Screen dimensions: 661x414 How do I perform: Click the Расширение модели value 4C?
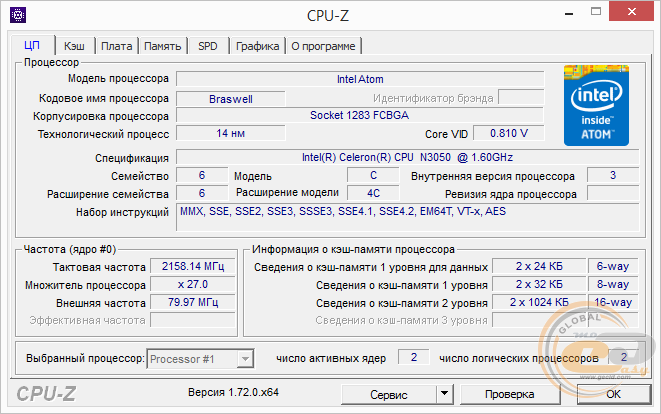(373, 193)
